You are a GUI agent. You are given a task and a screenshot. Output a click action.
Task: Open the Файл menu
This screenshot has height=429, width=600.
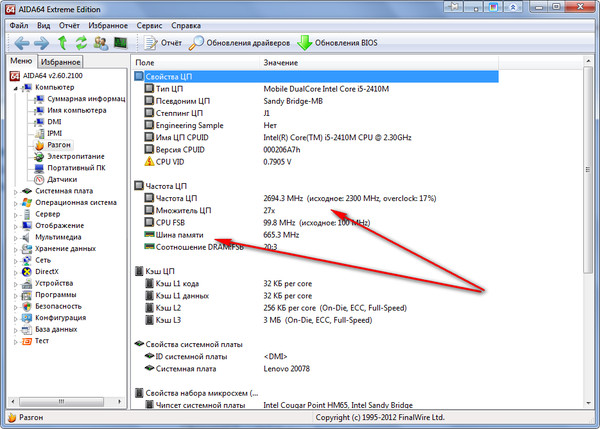click(19, 26)
